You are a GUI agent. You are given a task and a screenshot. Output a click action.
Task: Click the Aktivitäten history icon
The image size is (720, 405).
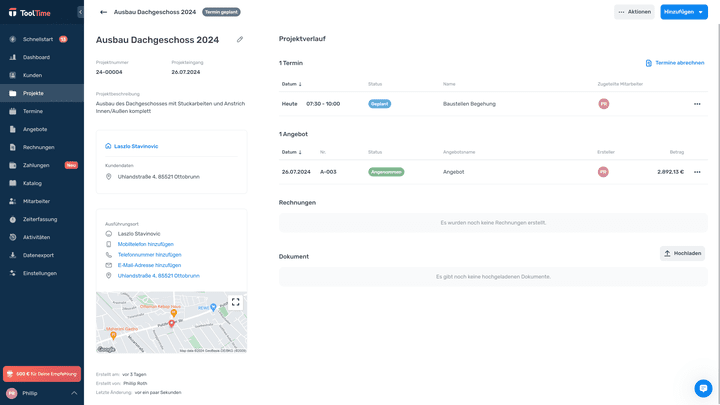pos(12,237)
